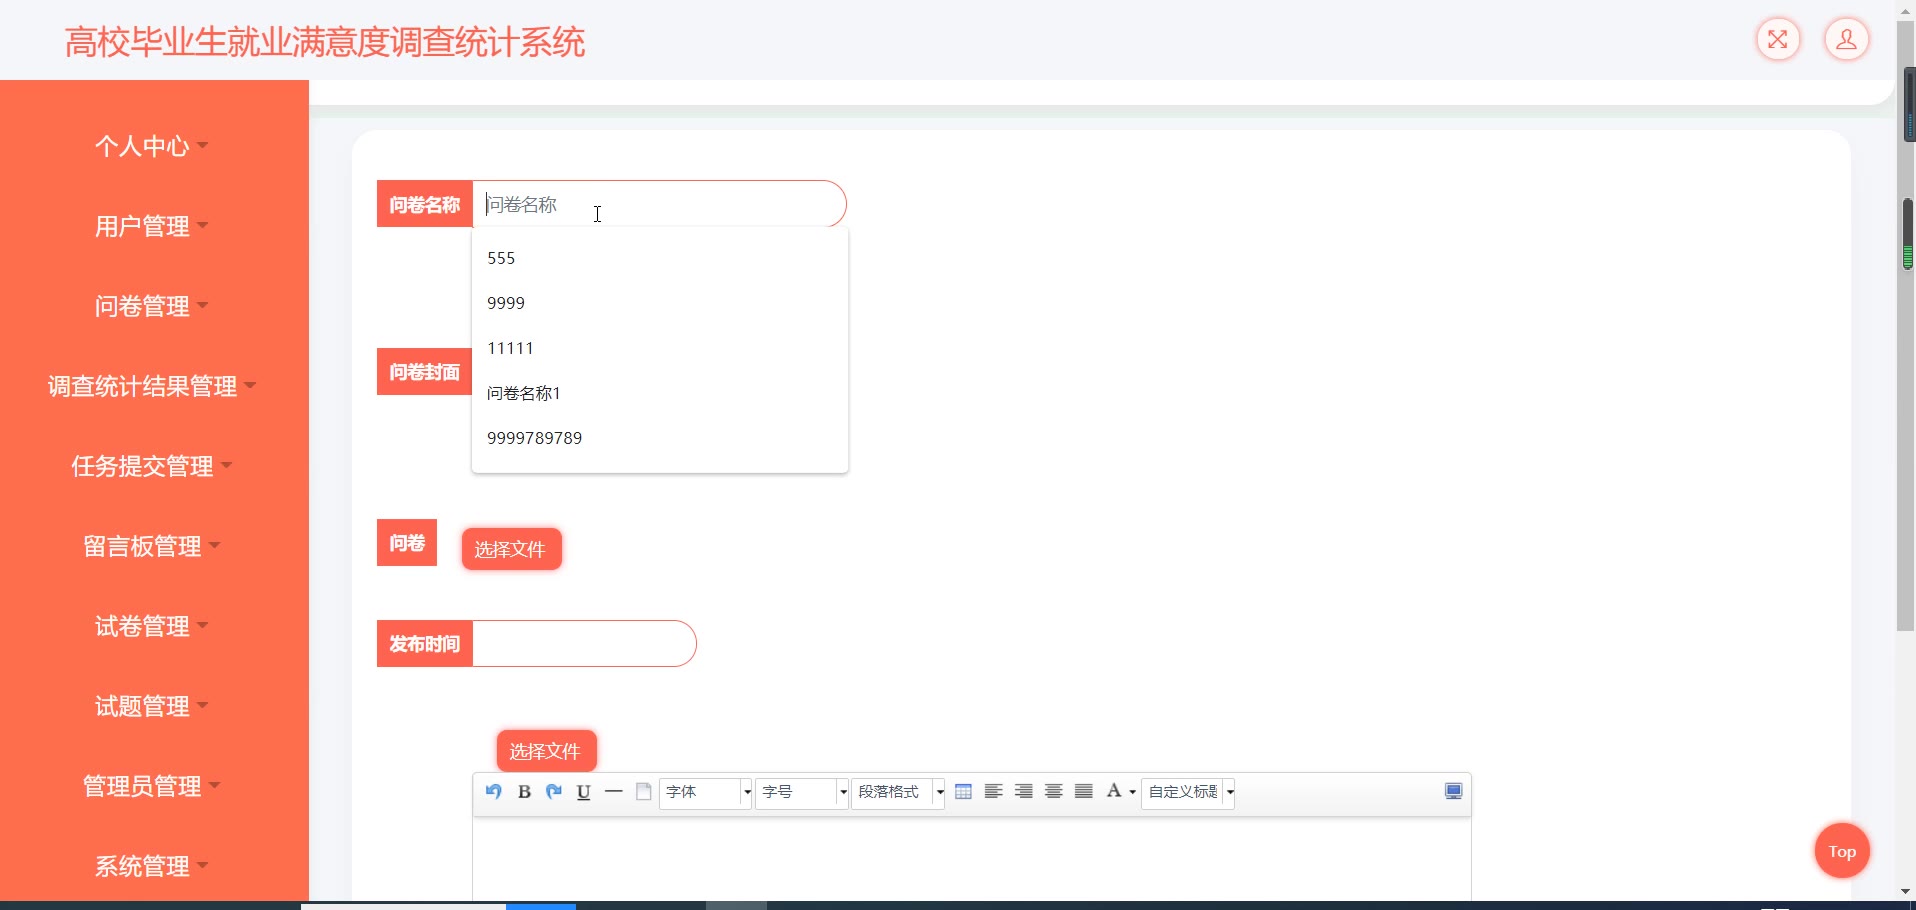Image resolution: width=1916 pixels, height=910 pixels.
Task: Insert a horizontal rule line
Action: [x=614, y=792]
